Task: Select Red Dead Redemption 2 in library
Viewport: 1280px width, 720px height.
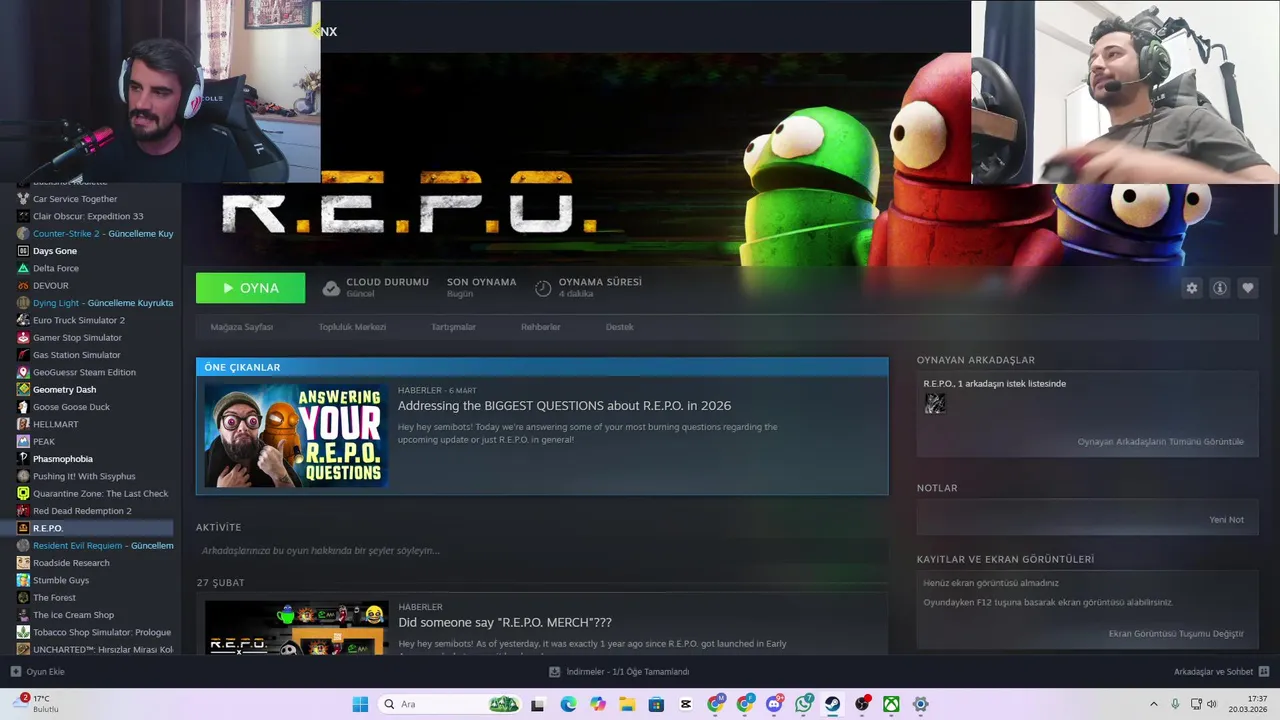Action: (x=82, y=511)
